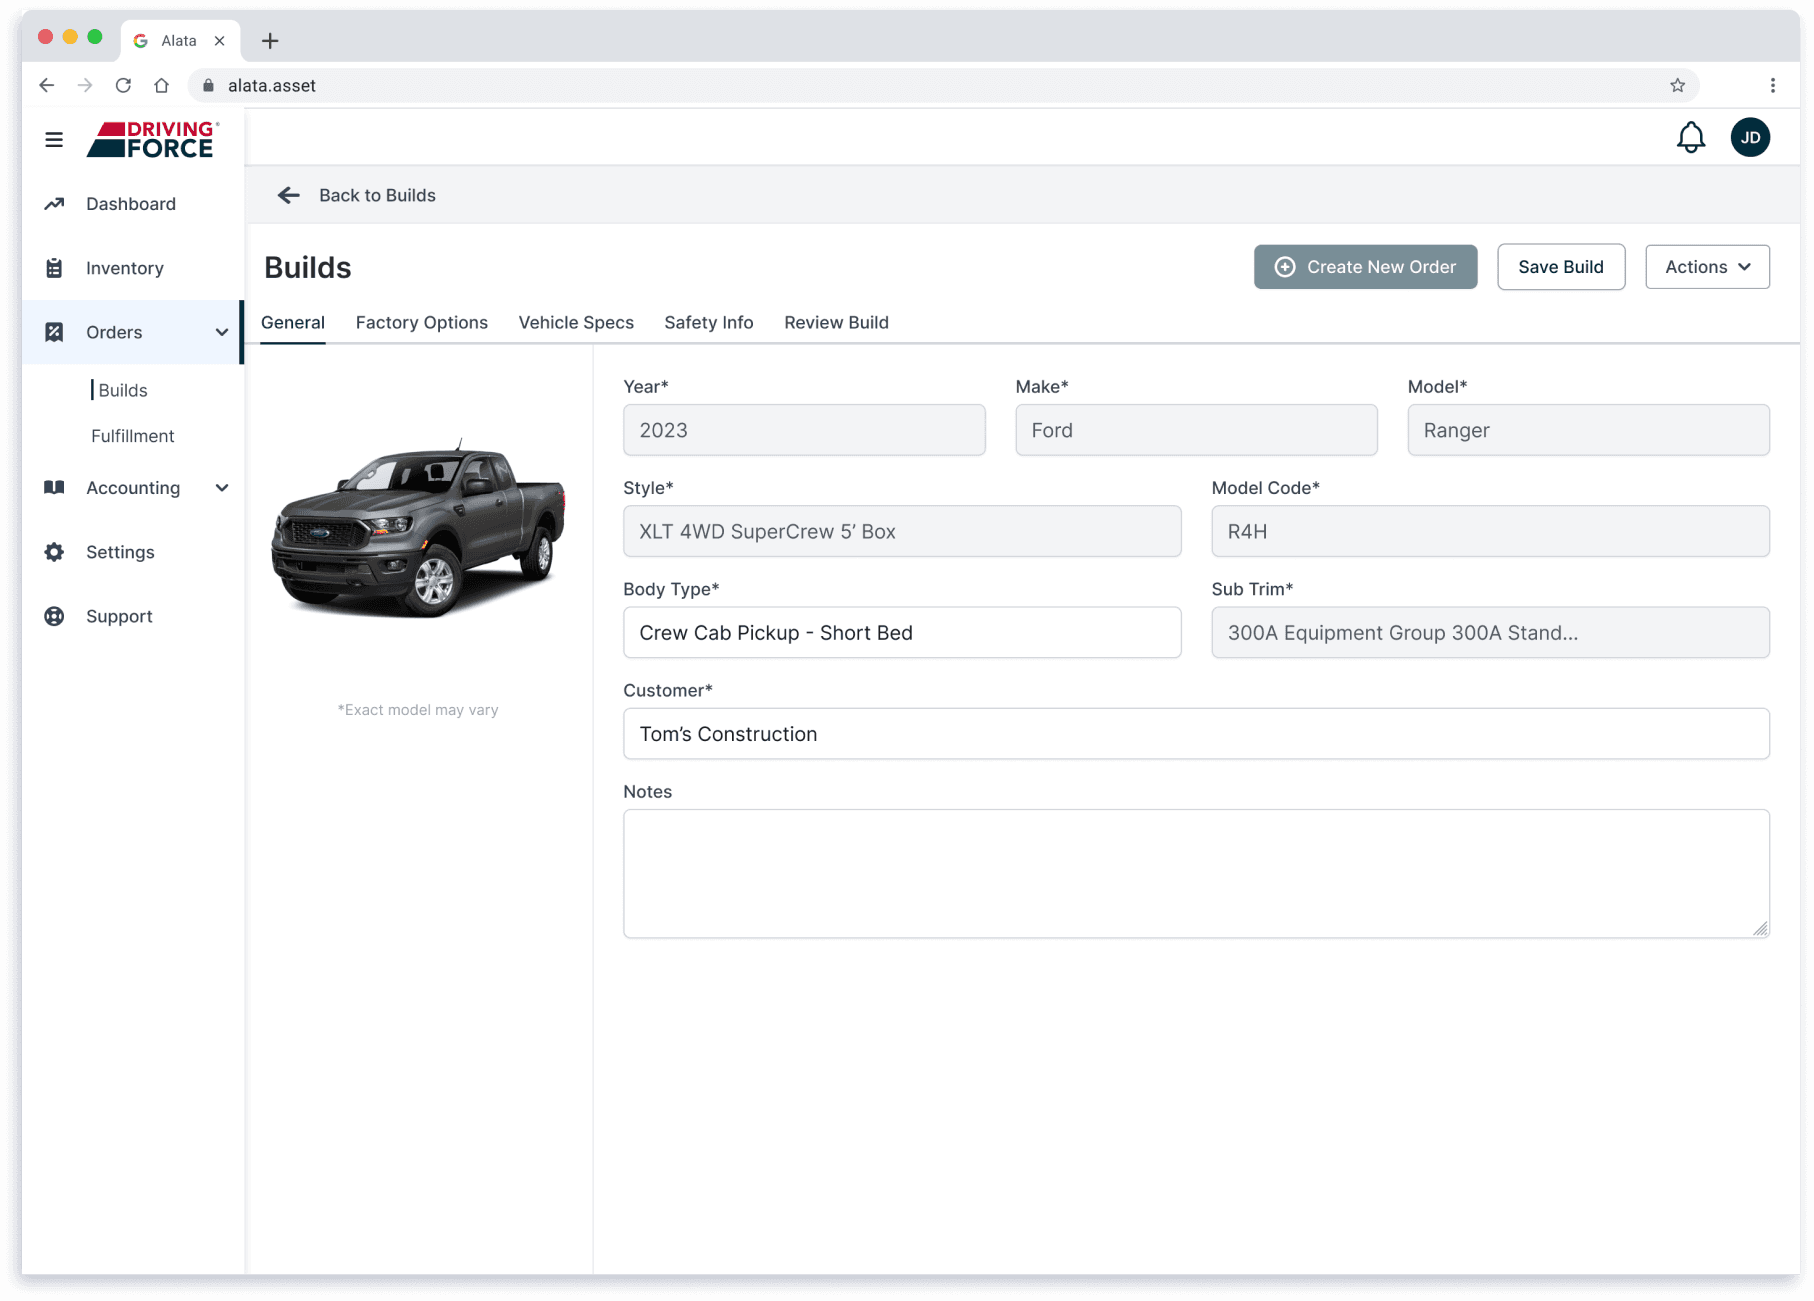The height and width of the screenshot is (1301, 1814).
Task: Switch to the Factory Options tab
Action: coord(421,323)
